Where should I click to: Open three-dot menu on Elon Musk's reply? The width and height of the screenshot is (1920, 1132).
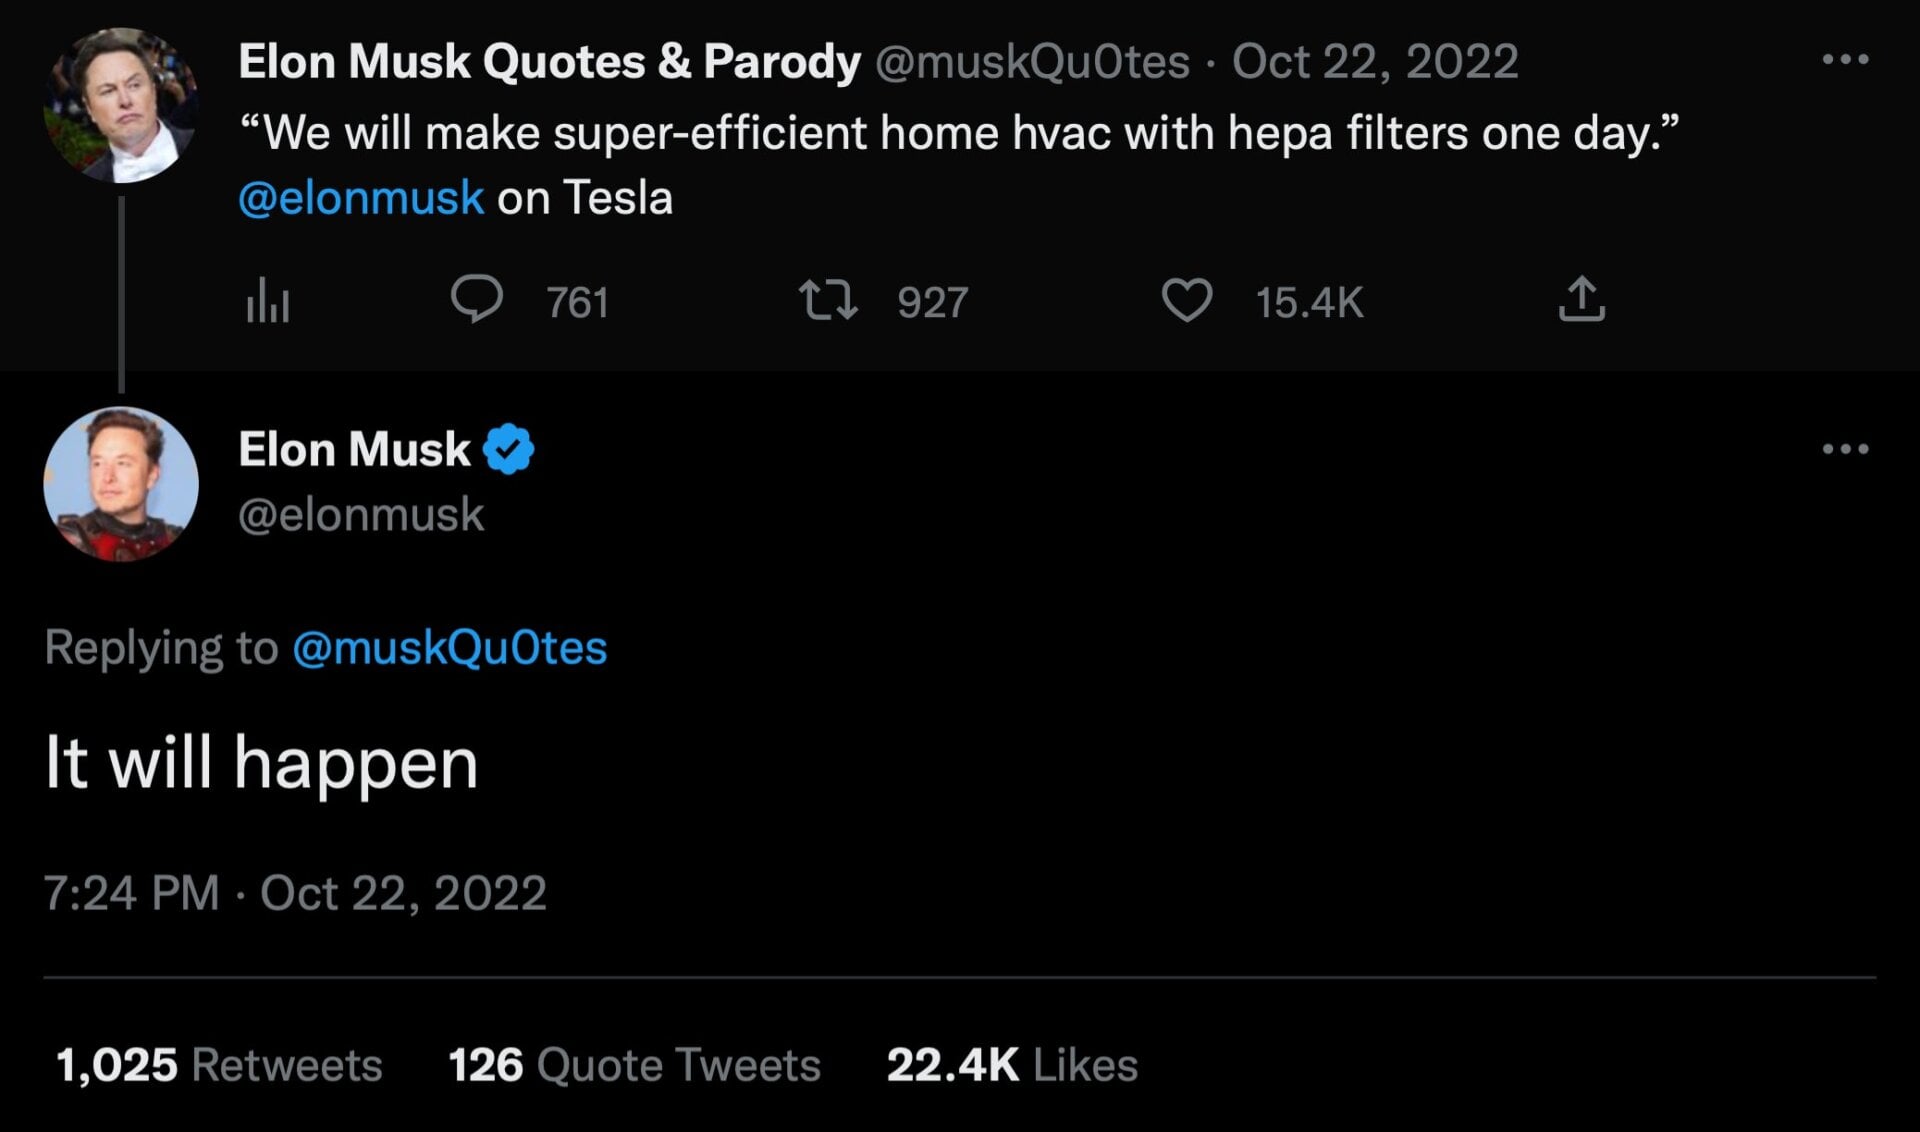[x=1845, y=449]
